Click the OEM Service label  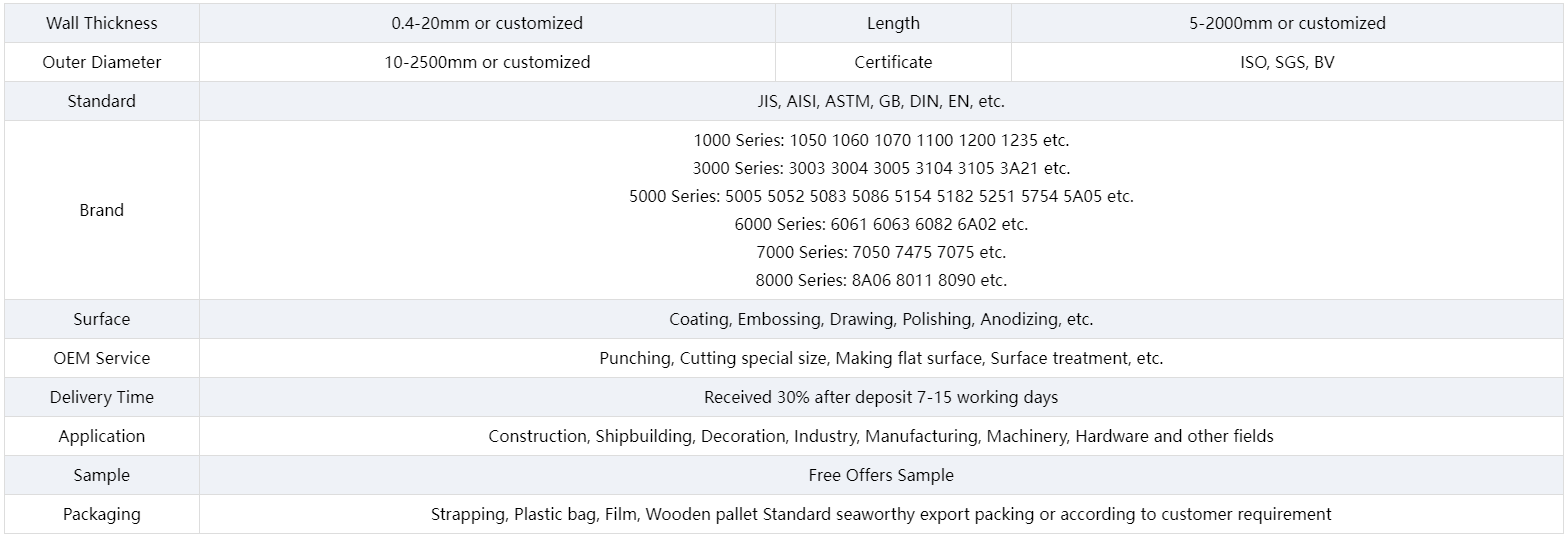point(101,358)
